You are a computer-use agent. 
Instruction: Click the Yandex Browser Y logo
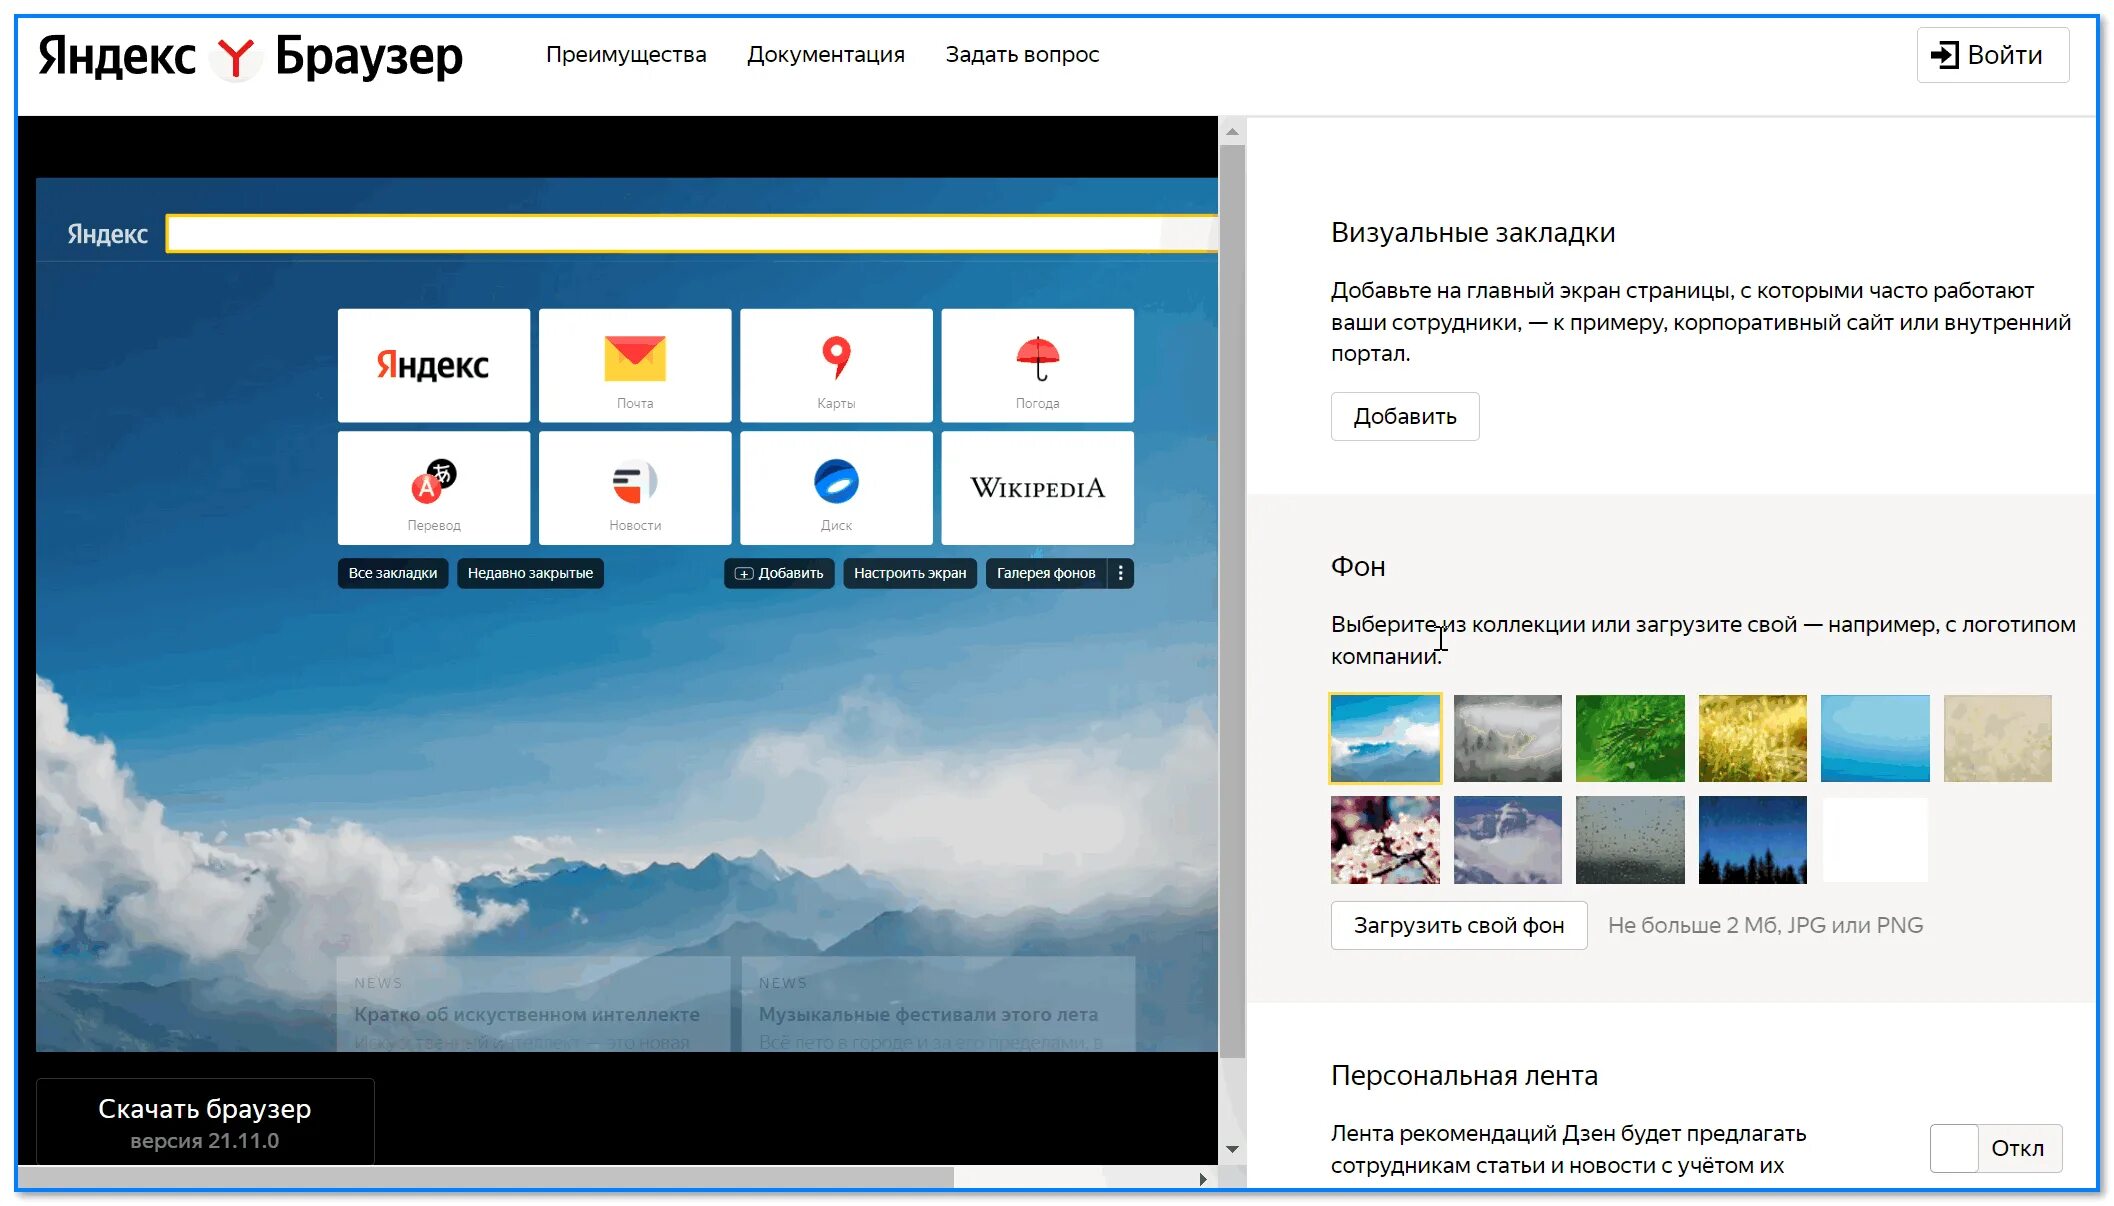click(236, 57)
